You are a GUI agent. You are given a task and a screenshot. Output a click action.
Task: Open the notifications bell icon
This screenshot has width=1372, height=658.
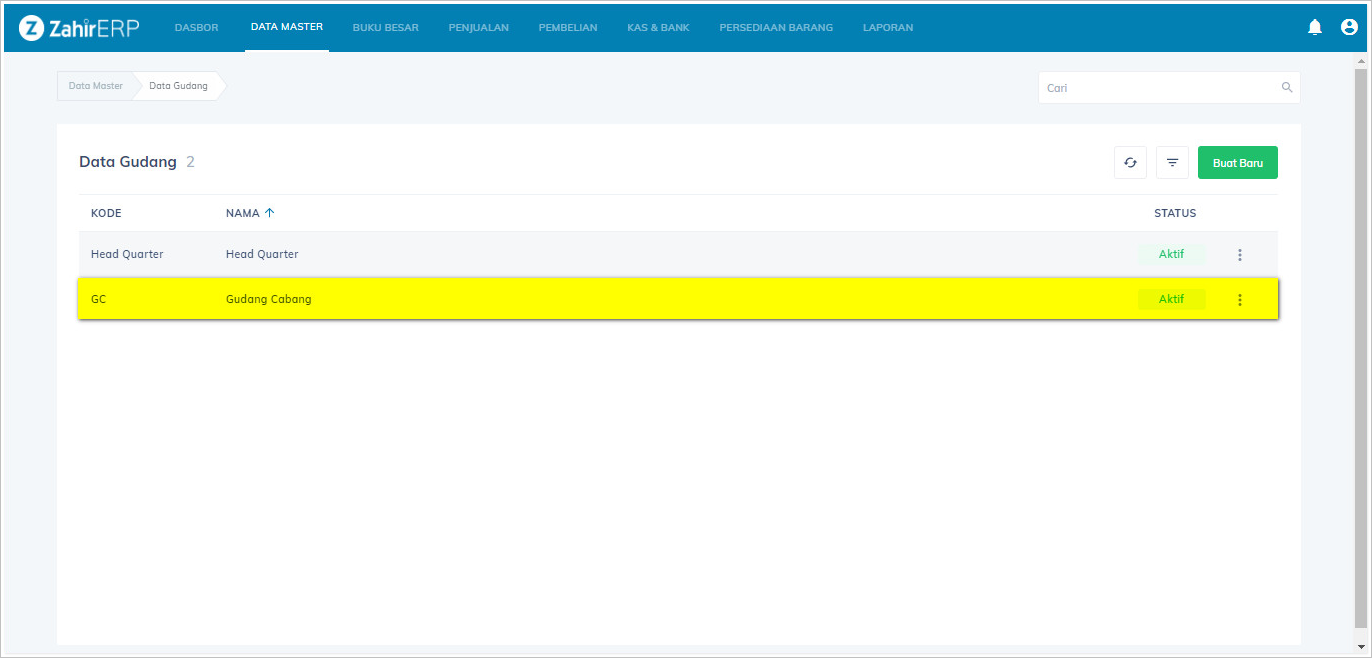[1315, 28]
